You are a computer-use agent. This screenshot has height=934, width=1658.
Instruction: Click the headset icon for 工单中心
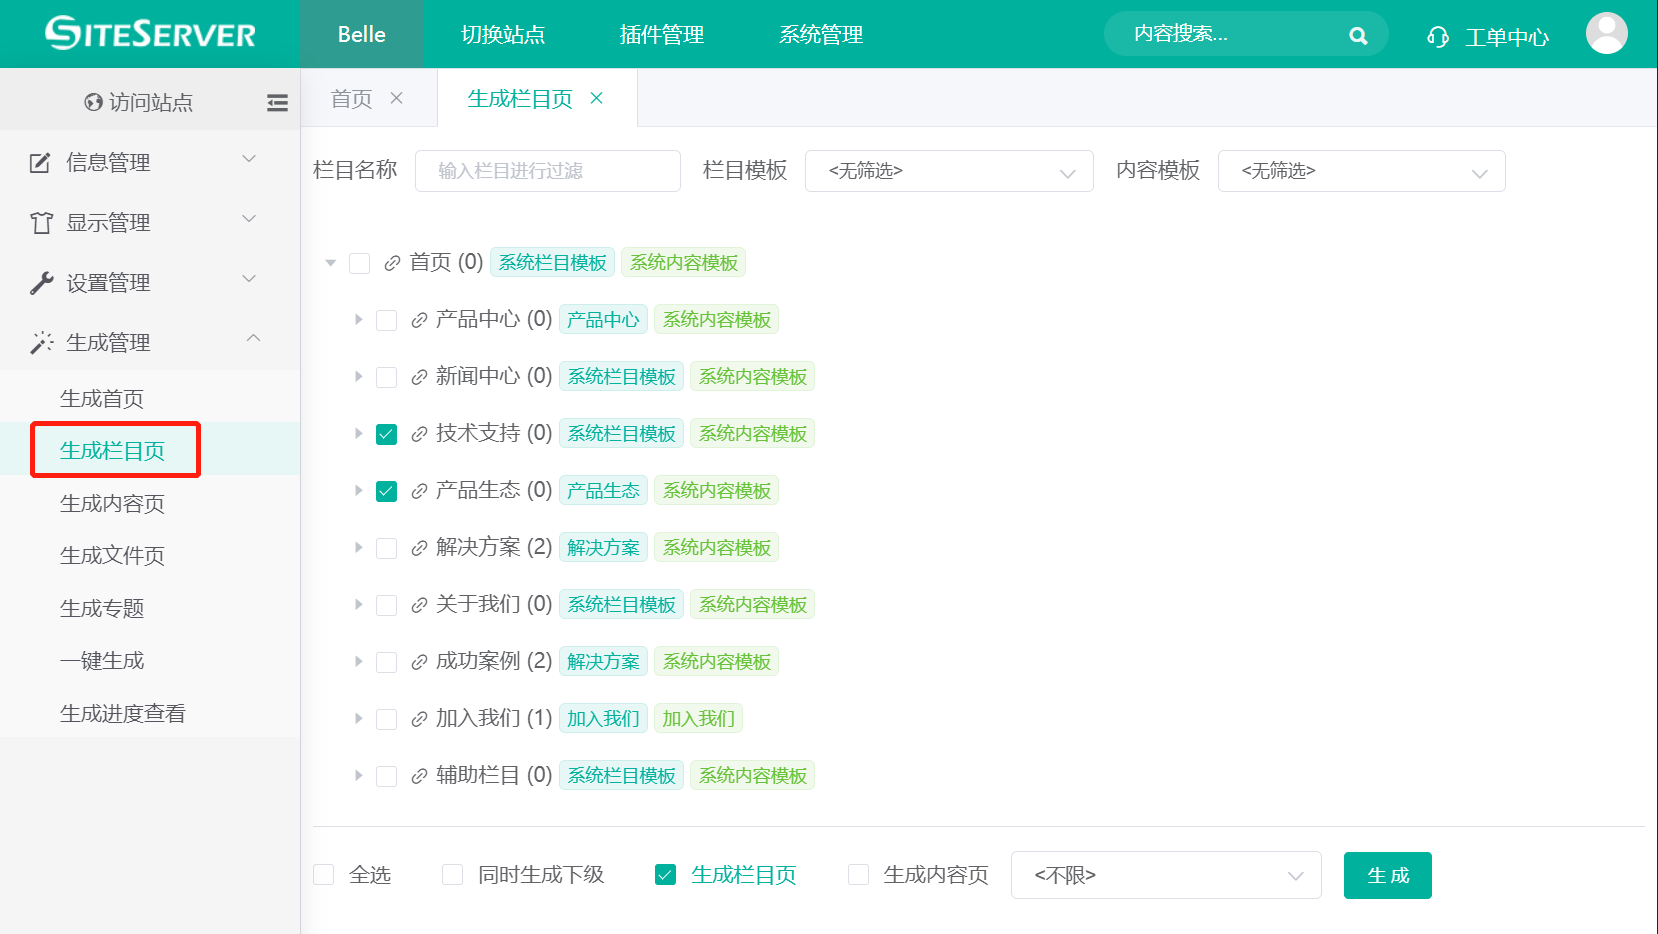[1438, 37]
